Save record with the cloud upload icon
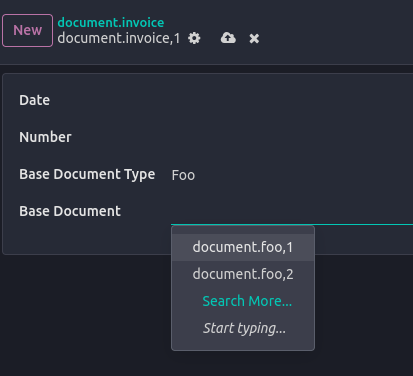 pyautogui.click(x=228, y=38)
